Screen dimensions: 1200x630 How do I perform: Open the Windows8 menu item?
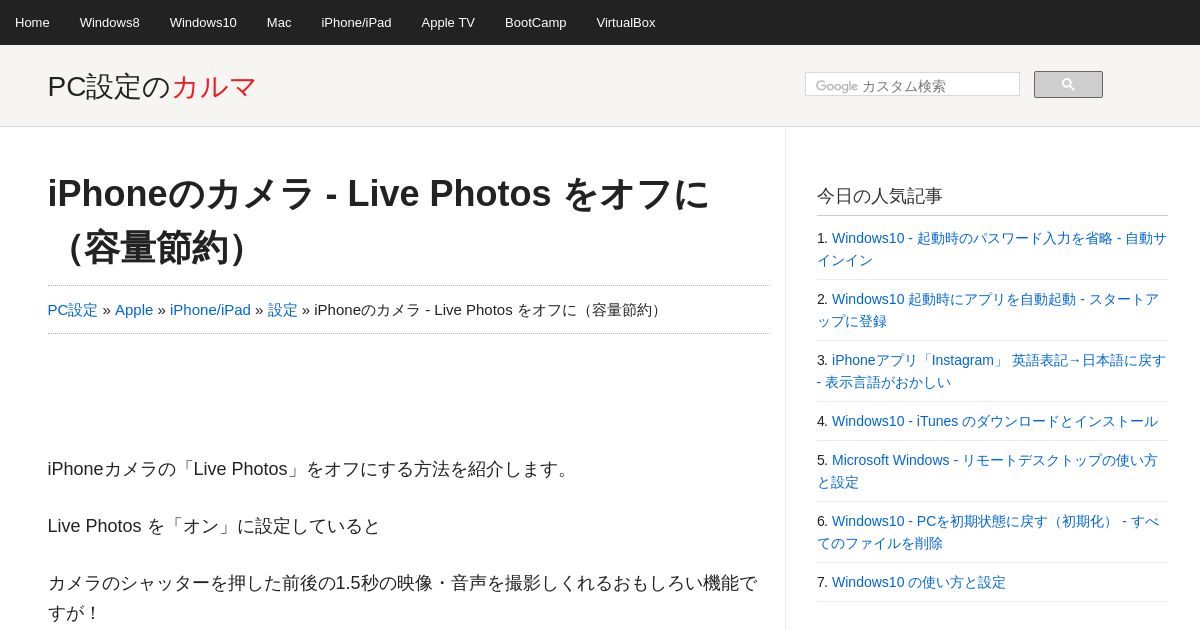[x=110, y=22]
